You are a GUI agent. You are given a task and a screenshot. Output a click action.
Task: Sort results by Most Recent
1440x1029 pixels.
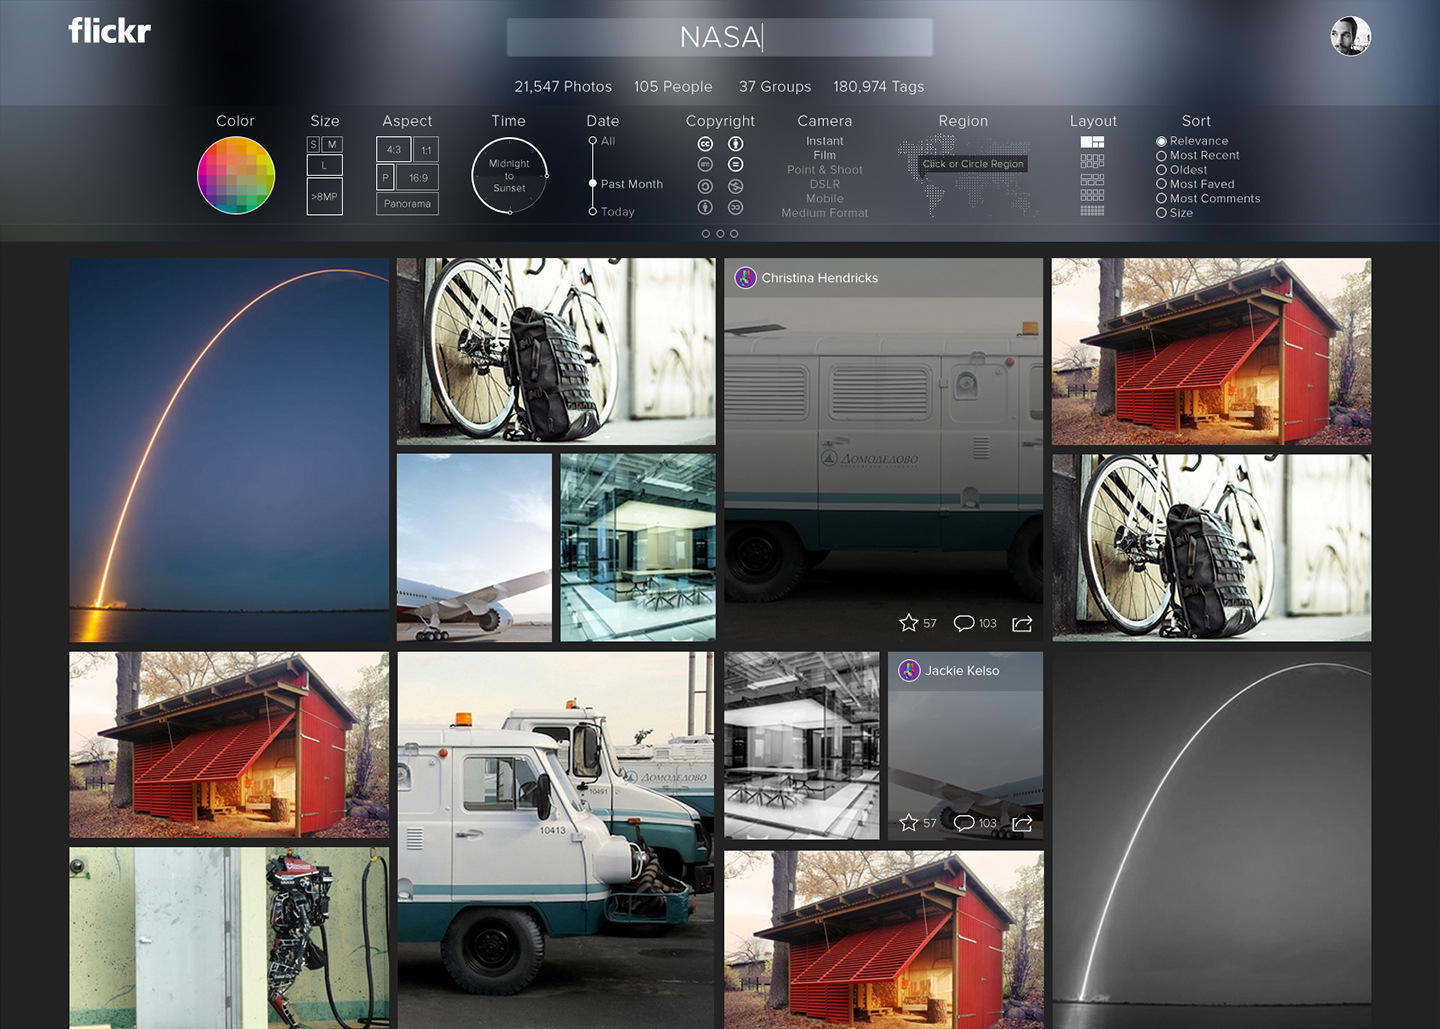[1198, 155]
